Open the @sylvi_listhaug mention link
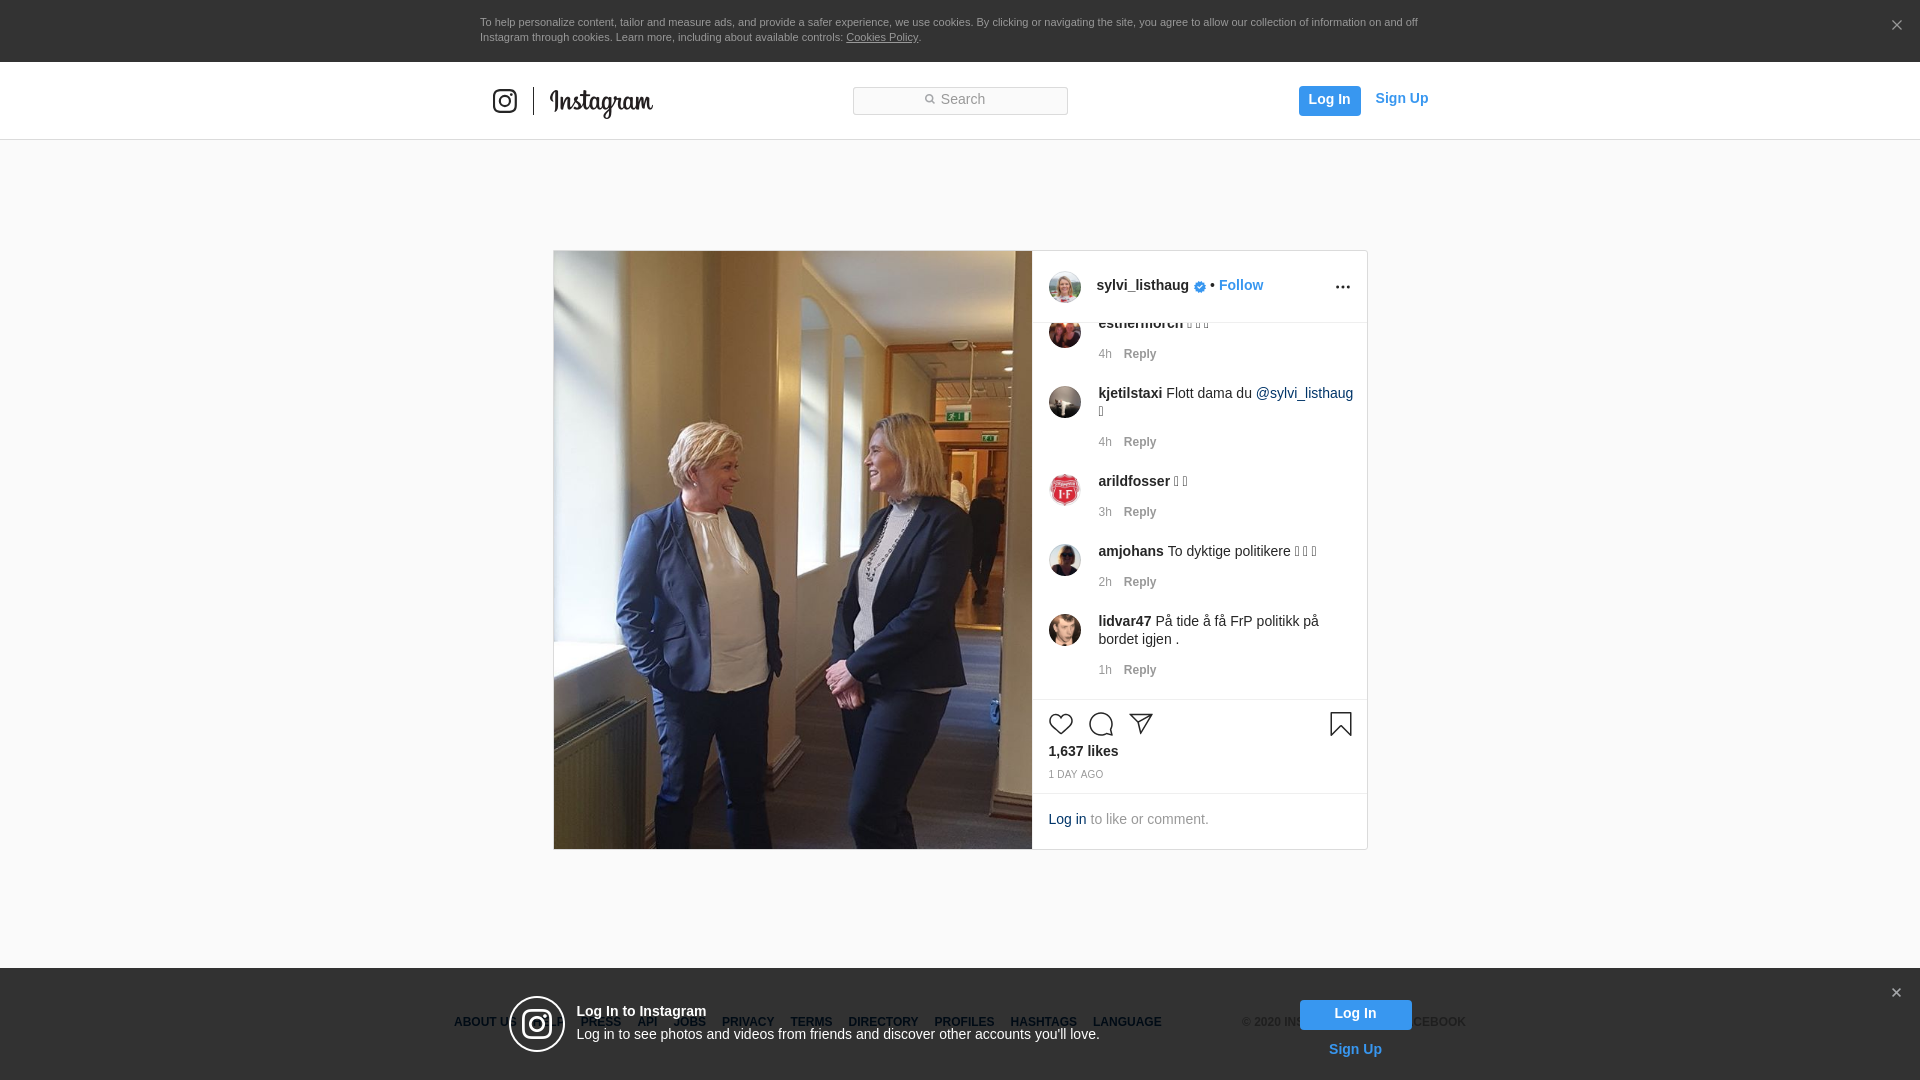Image resolution: width=1920 pixels, height=1080 pixels. [x=1304, y=393]
